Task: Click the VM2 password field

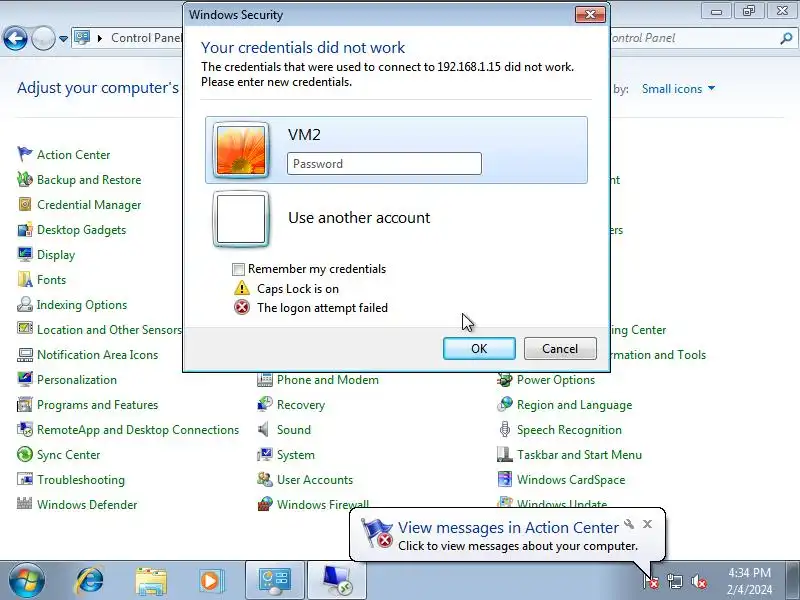Action: [384, 164]
